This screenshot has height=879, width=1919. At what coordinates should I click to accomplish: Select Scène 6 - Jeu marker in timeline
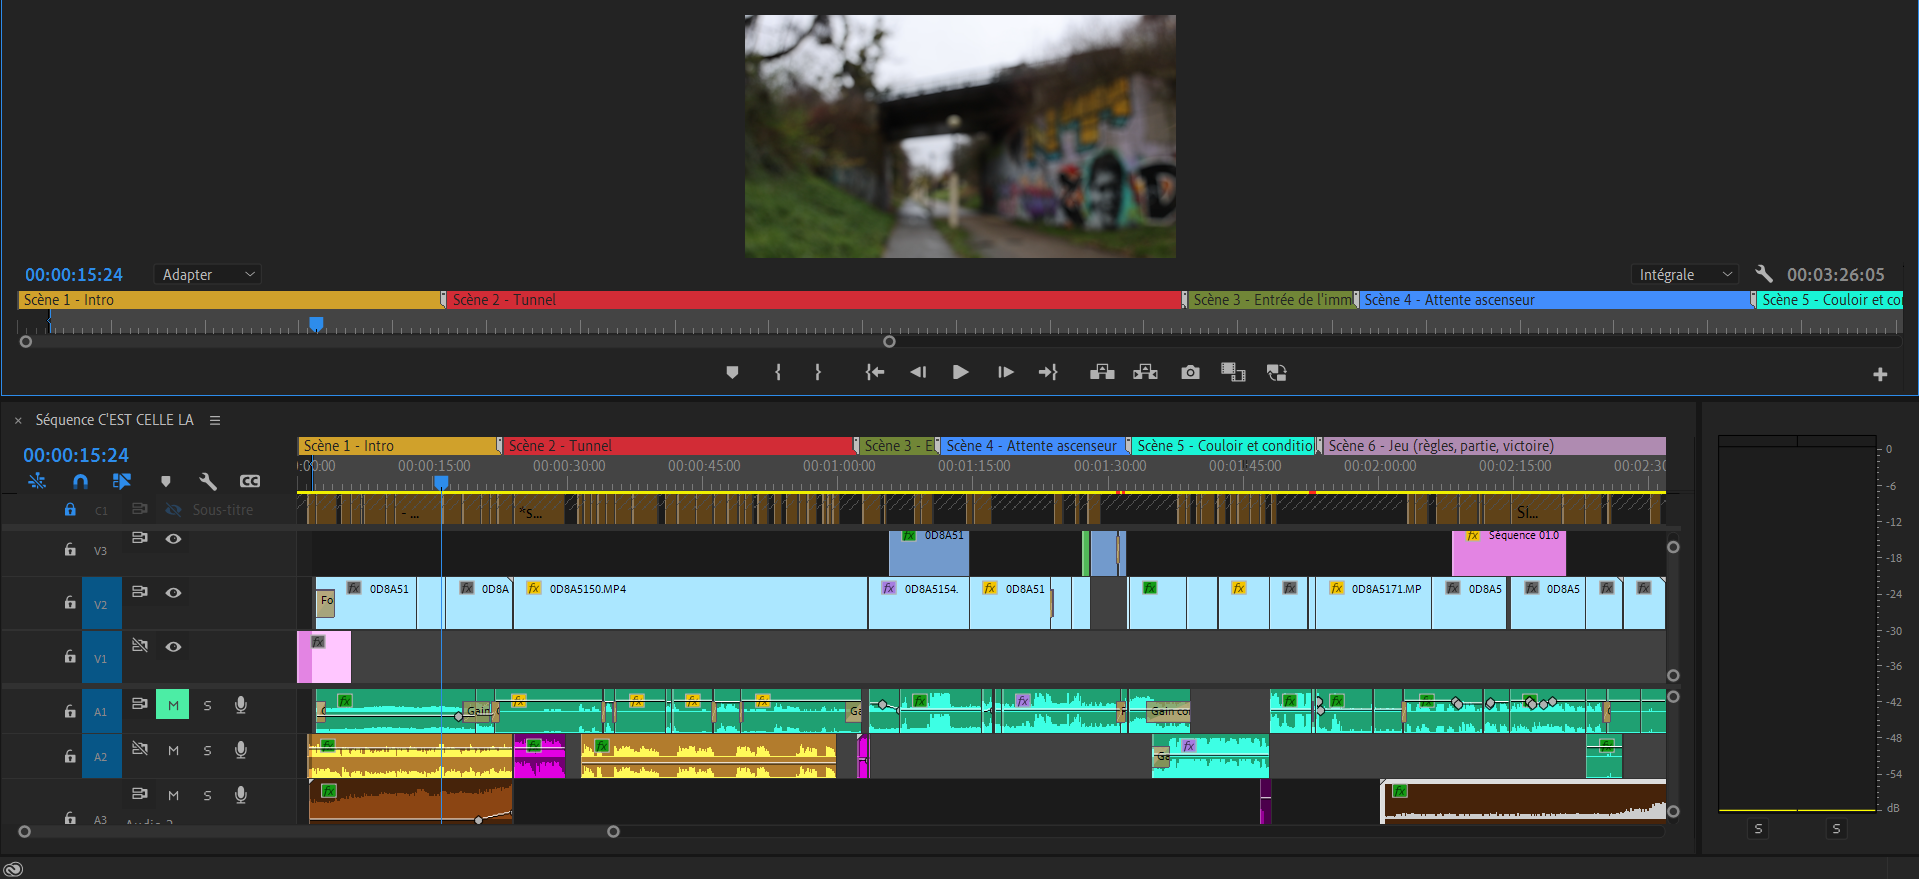(x=1494, y=446)
